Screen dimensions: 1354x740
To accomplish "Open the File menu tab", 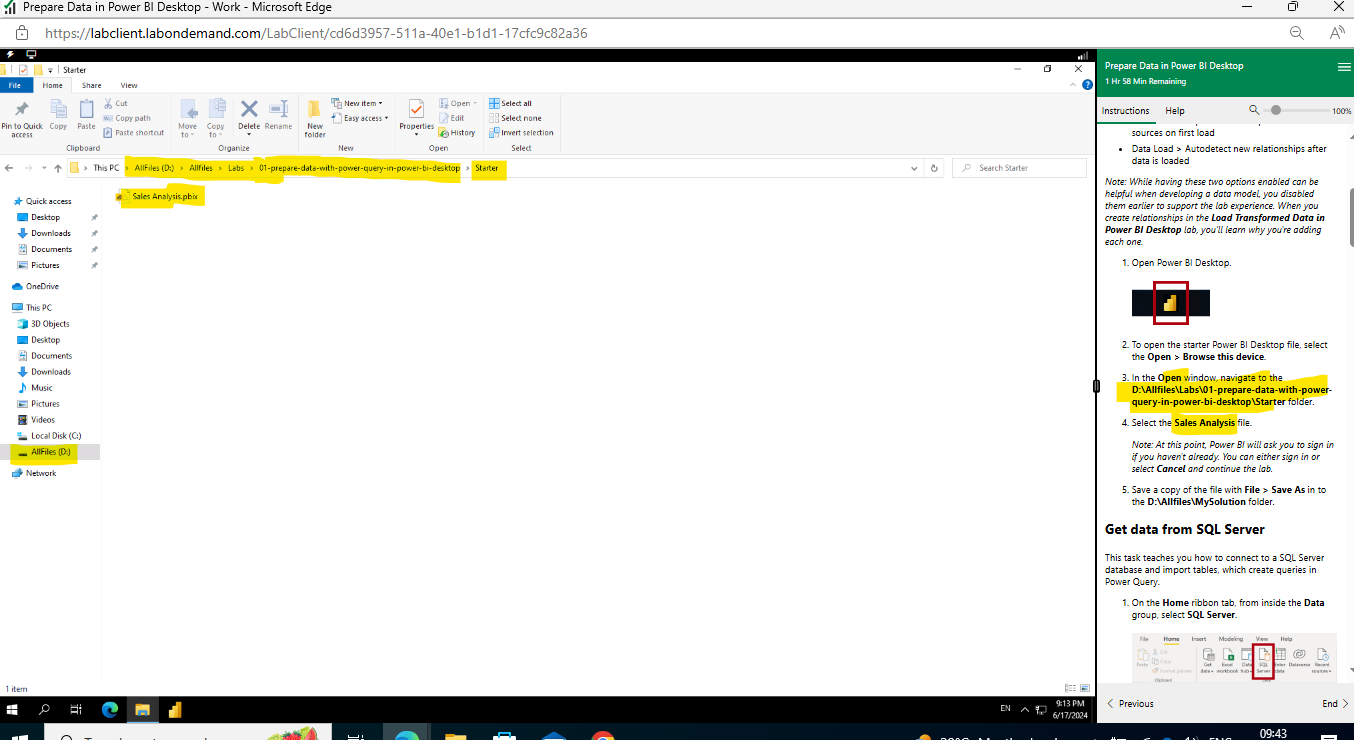I will point(15,85).
